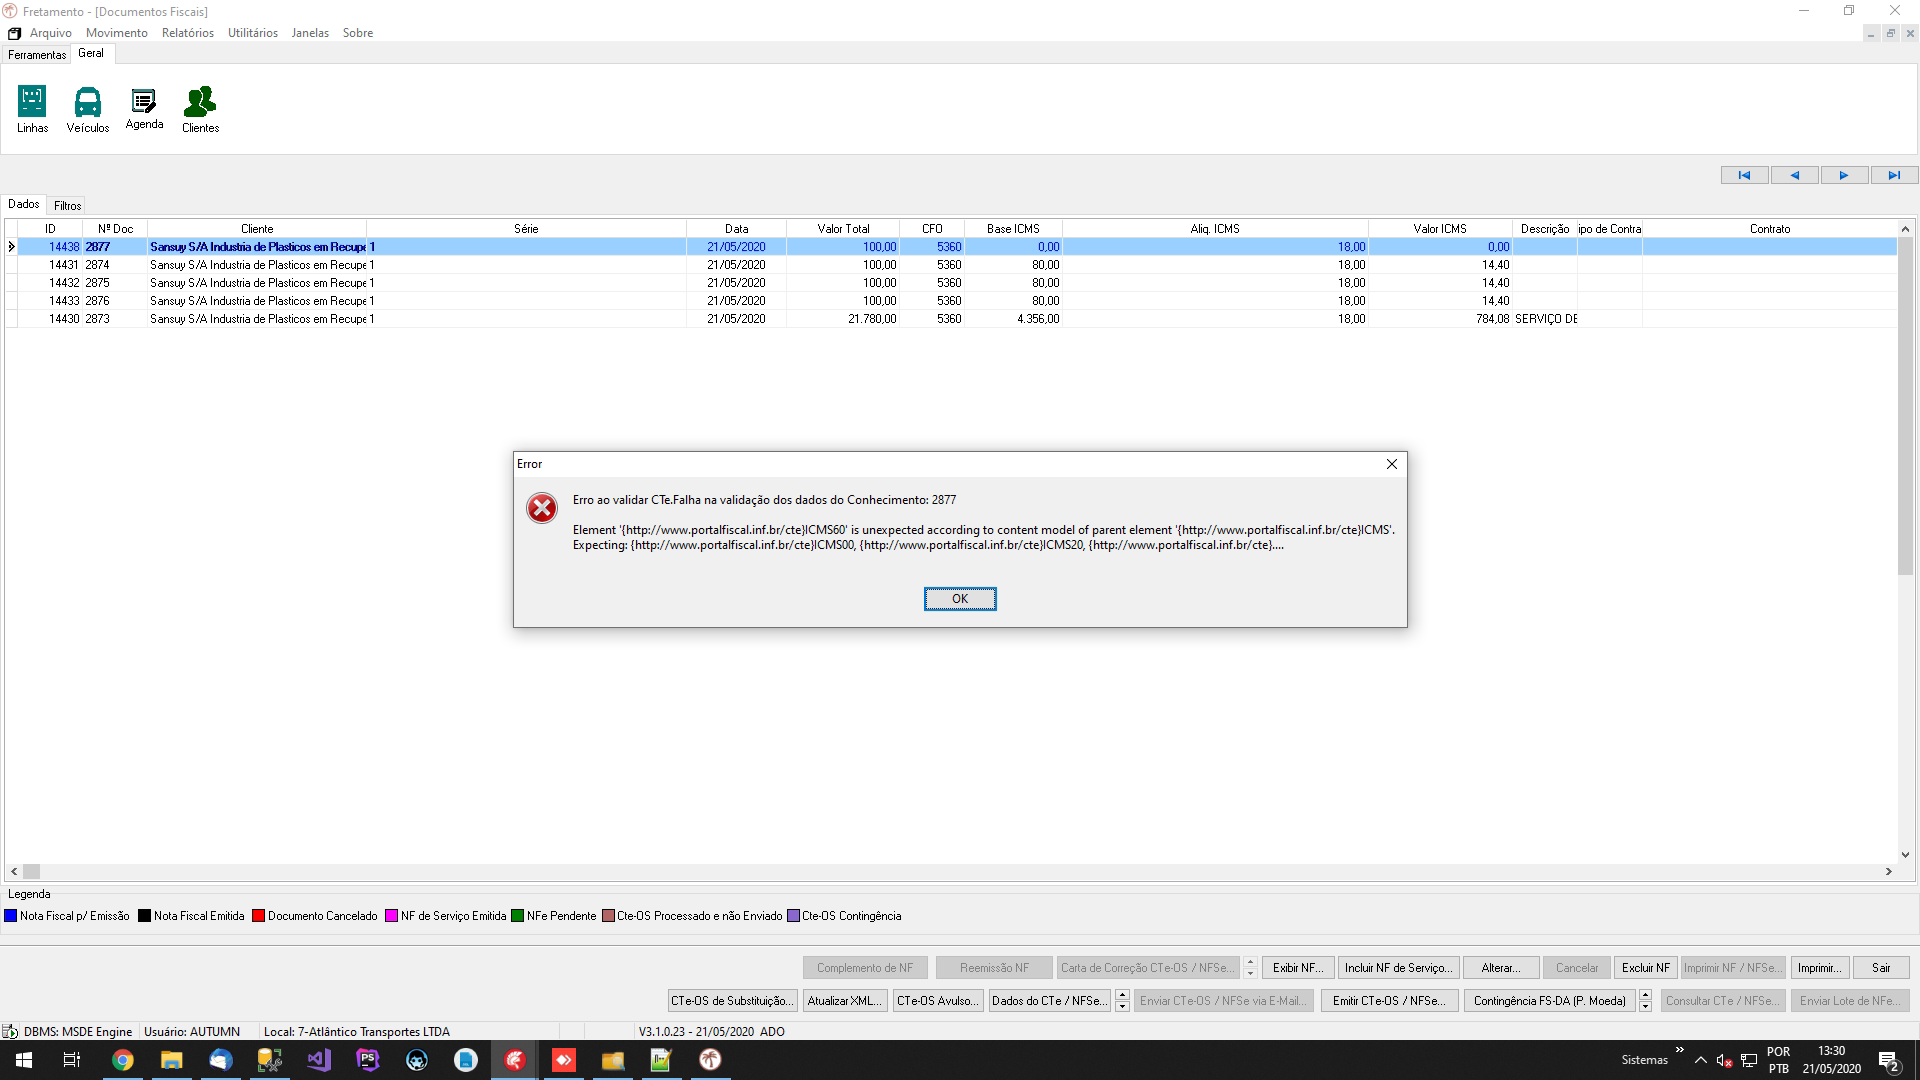The image size is (1920, 1080).
Task: Open the Veículos bus icon
Action: click(88, 109)
